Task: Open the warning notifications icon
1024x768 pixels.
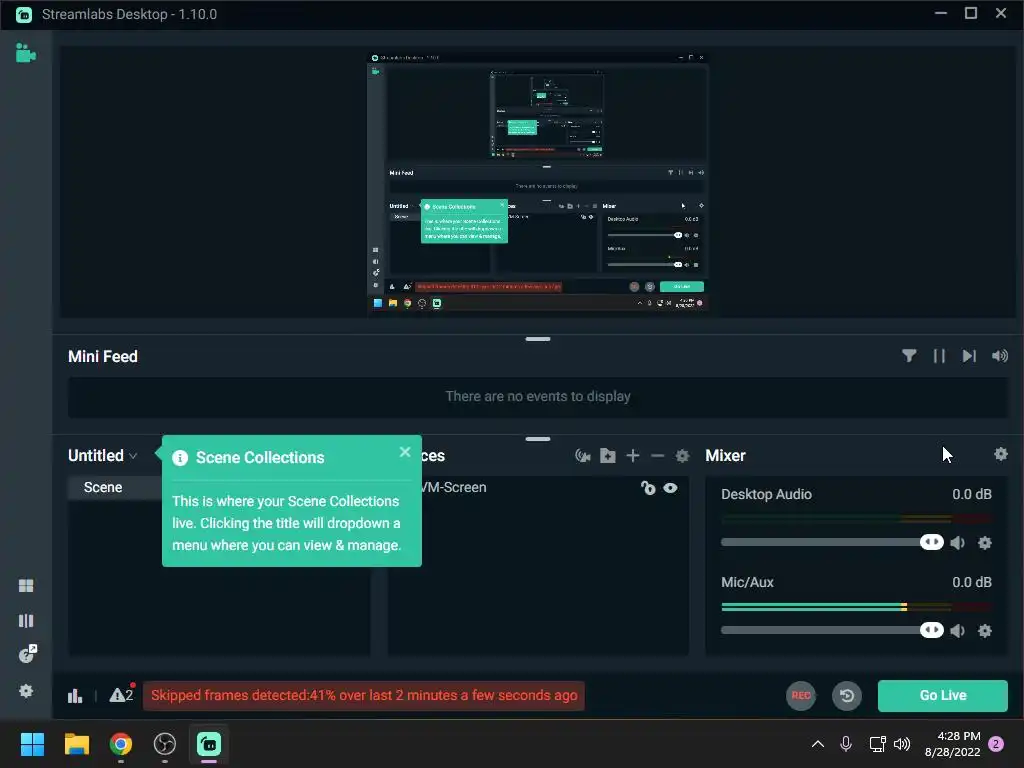Action: [121, 695]
